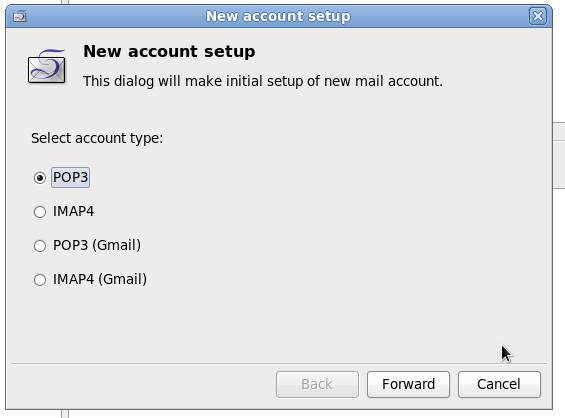Pick the POP3 (Gmail) radio circle

click(x=40, y=246)
